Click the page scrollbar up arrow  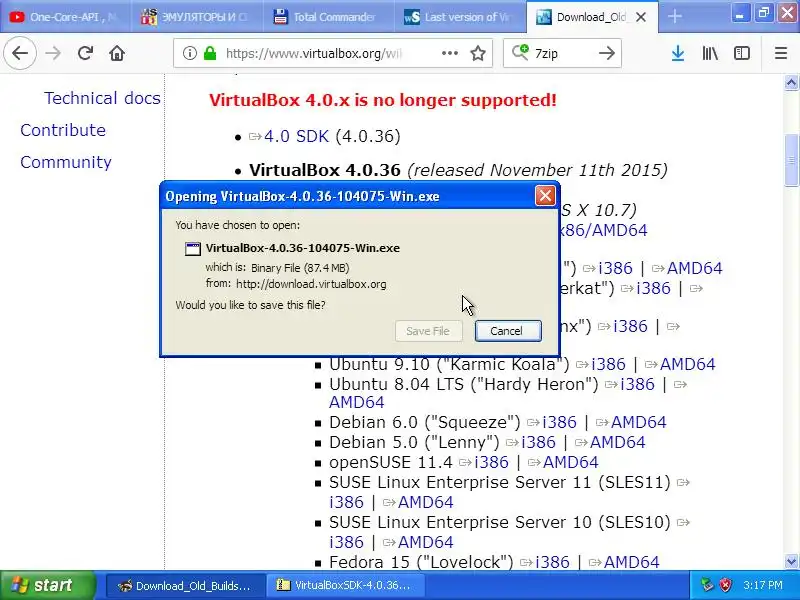pyautogui.click(x=791, y=83)
